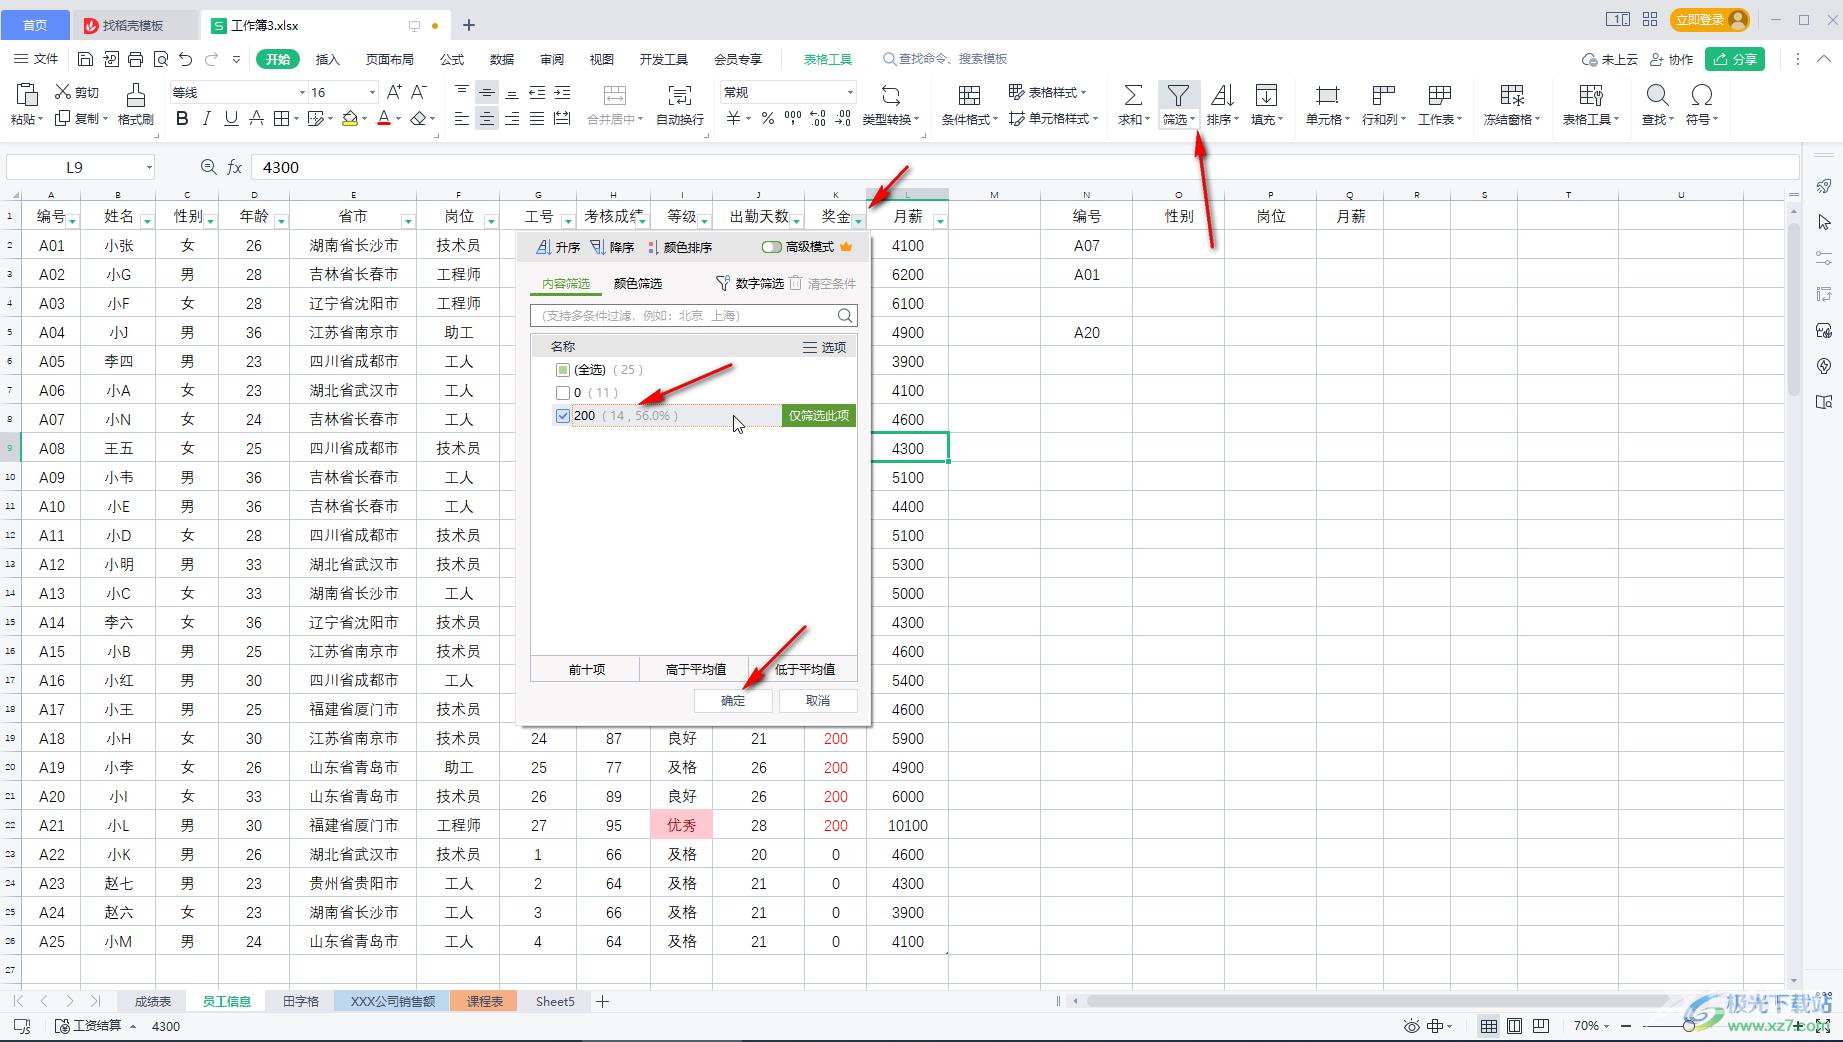Click the add new sheet plus button
Screen dimensions: 1843x1042
(x=603, y=1001)
